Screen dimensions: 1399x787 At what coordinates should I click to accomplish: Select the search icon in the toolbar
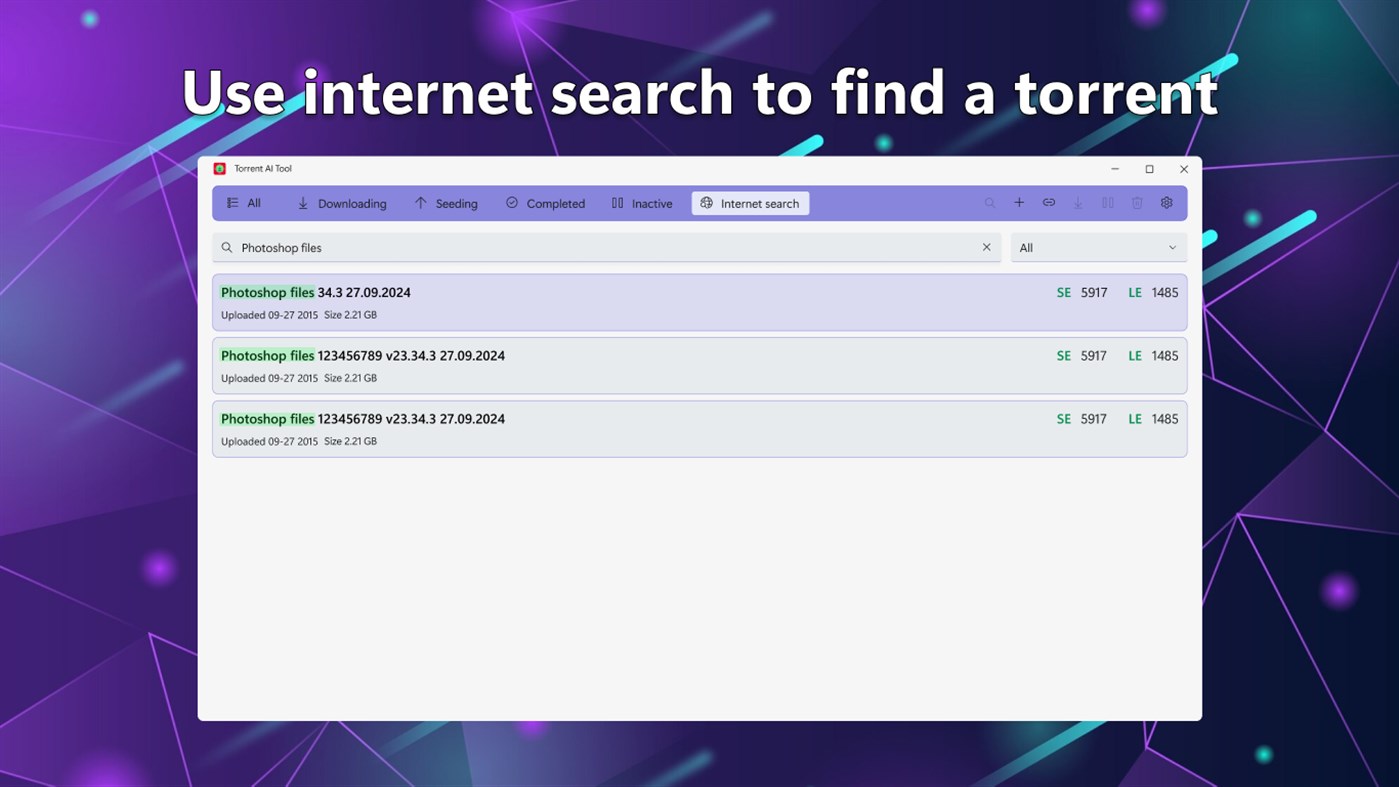tap(990, 203)
